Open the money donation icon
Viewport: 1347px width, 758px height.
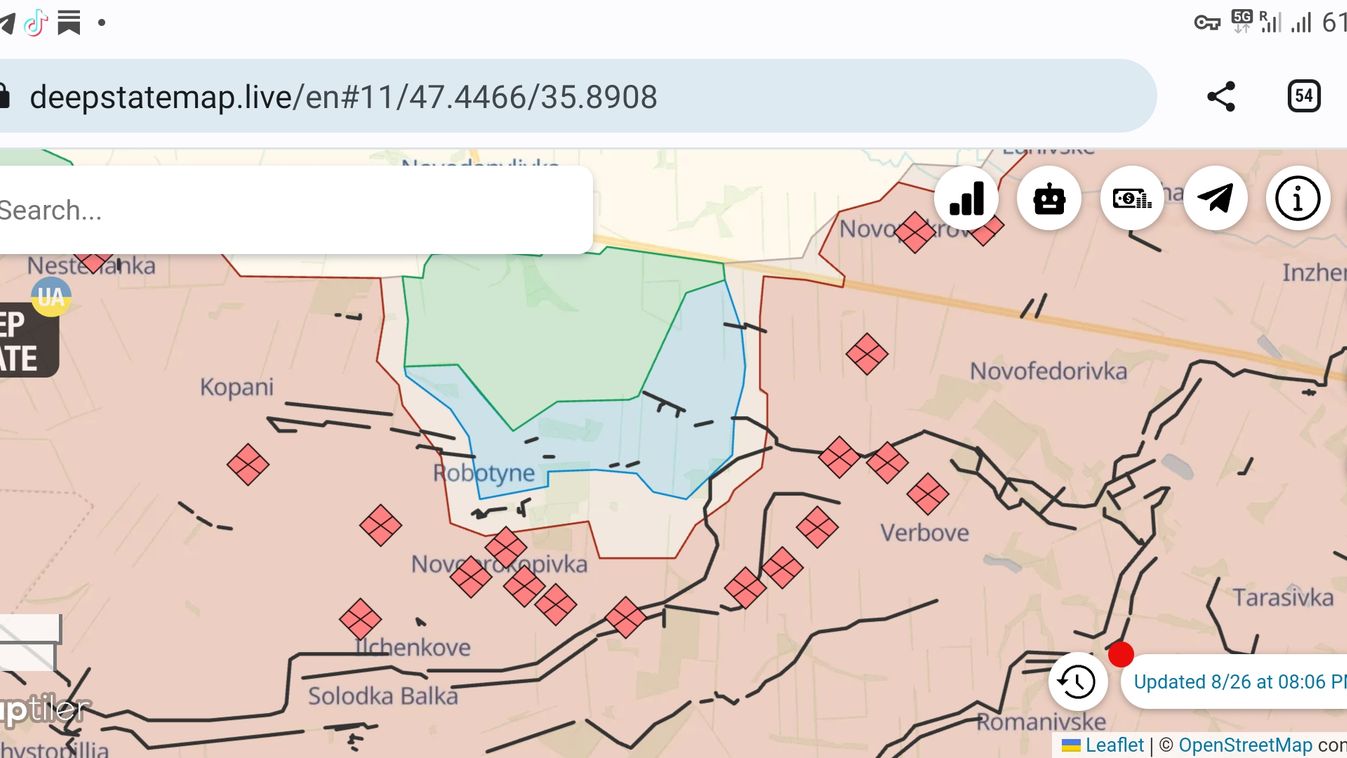pyautogui.click(x=1132, y=199)
